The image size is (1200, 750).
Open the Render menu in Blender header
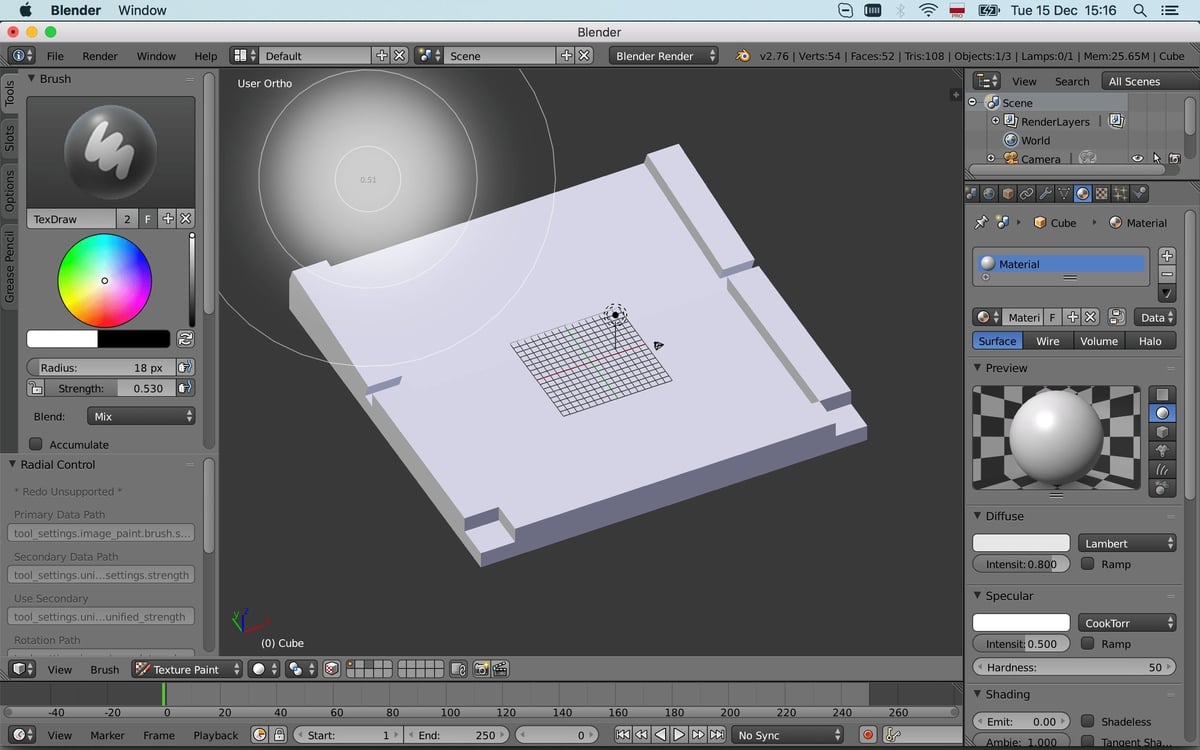pyautogui.click(x=99, y=56)
